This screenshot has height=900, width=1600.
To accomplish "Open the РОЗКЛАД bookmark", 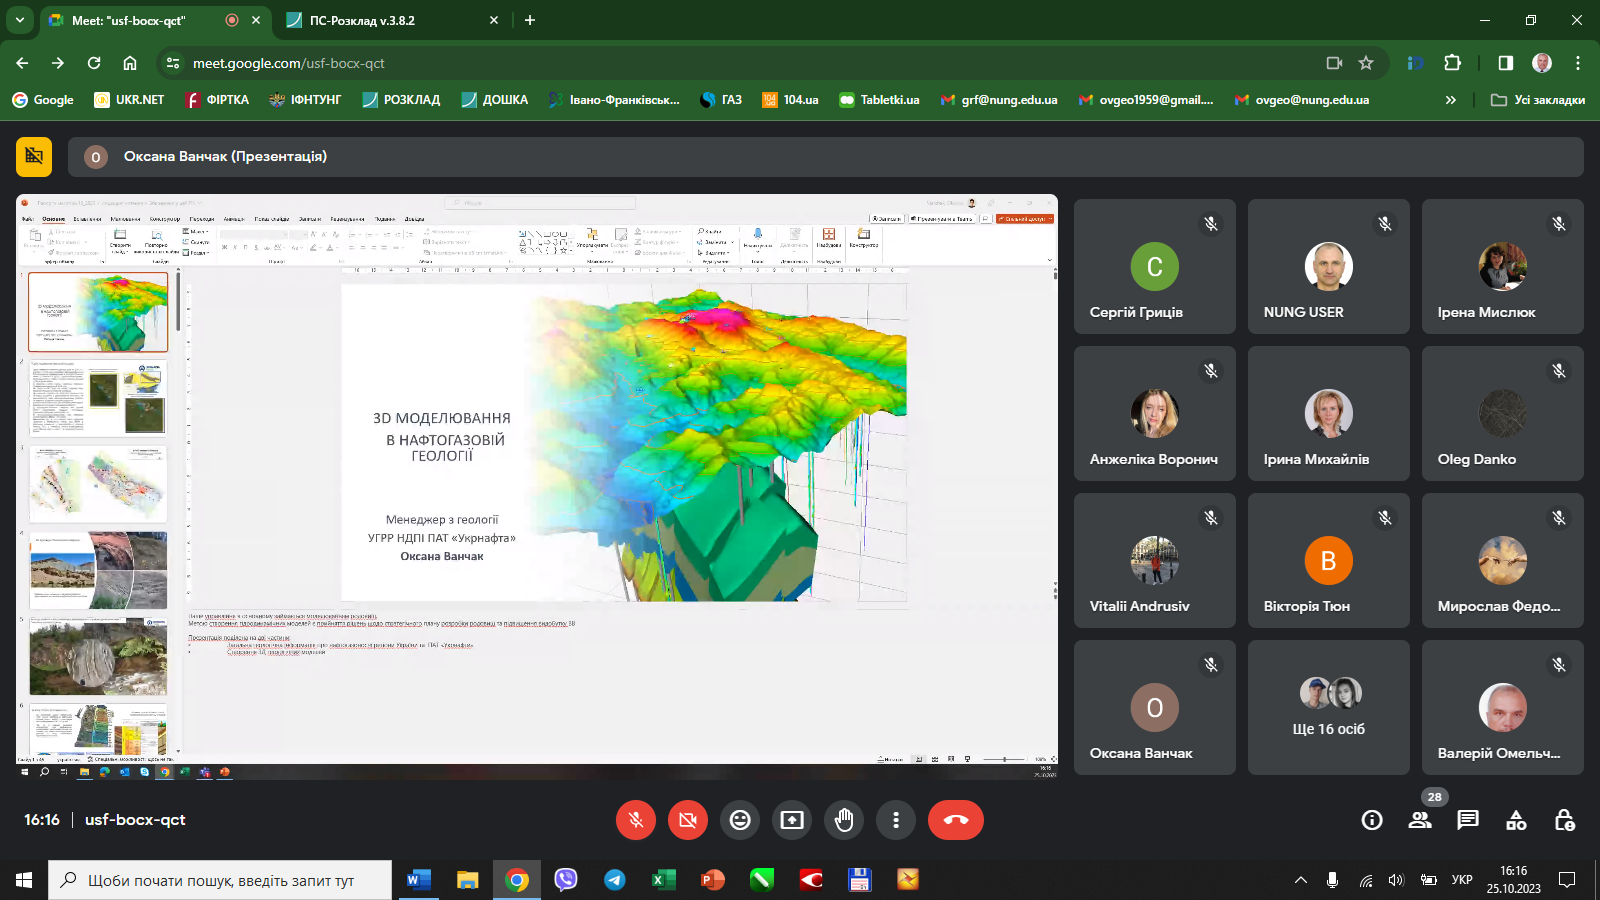I will [401, 100].
